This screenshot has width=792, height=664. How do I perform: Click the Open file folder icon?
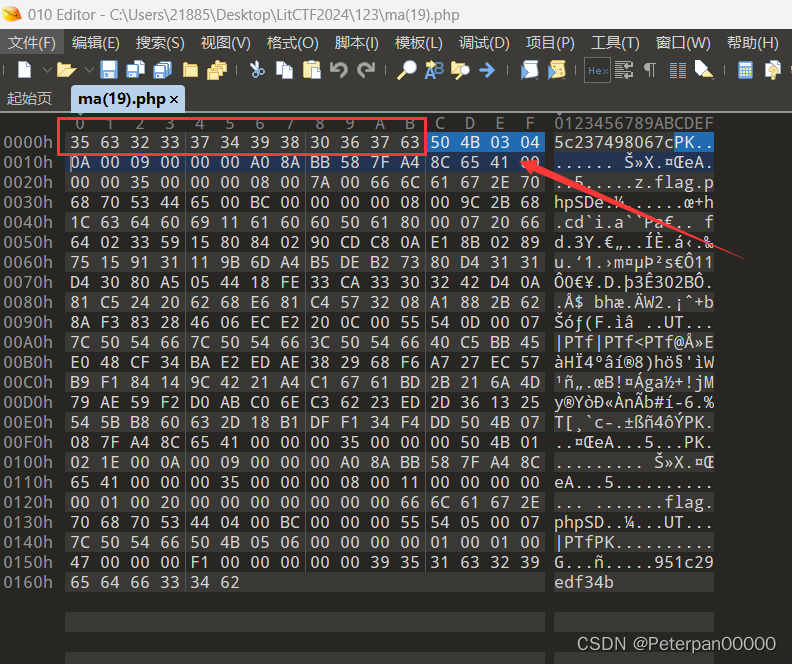(66, 70)
